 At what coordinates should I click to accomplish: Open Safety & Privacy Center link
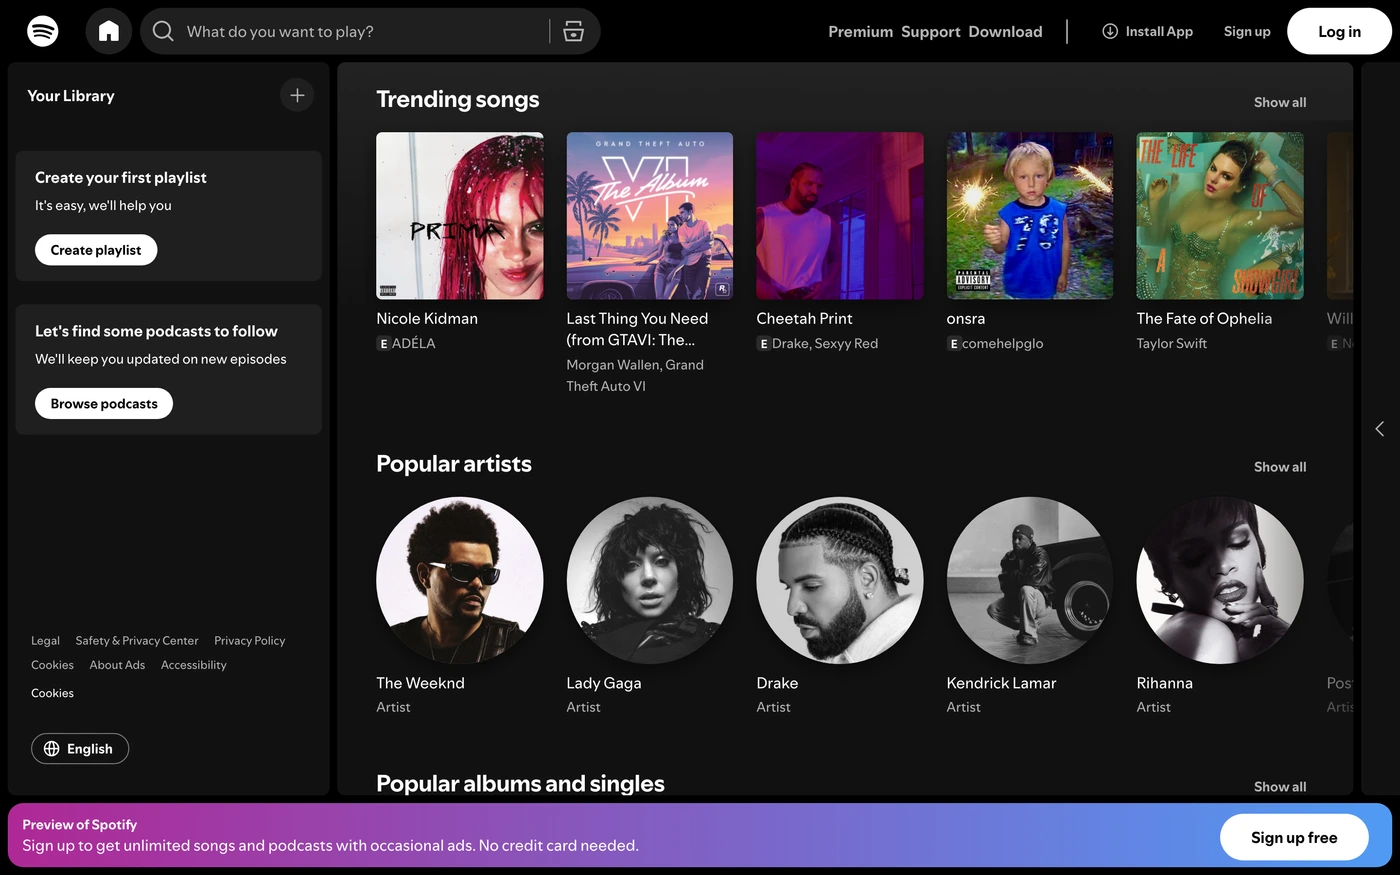pos(137,641)
